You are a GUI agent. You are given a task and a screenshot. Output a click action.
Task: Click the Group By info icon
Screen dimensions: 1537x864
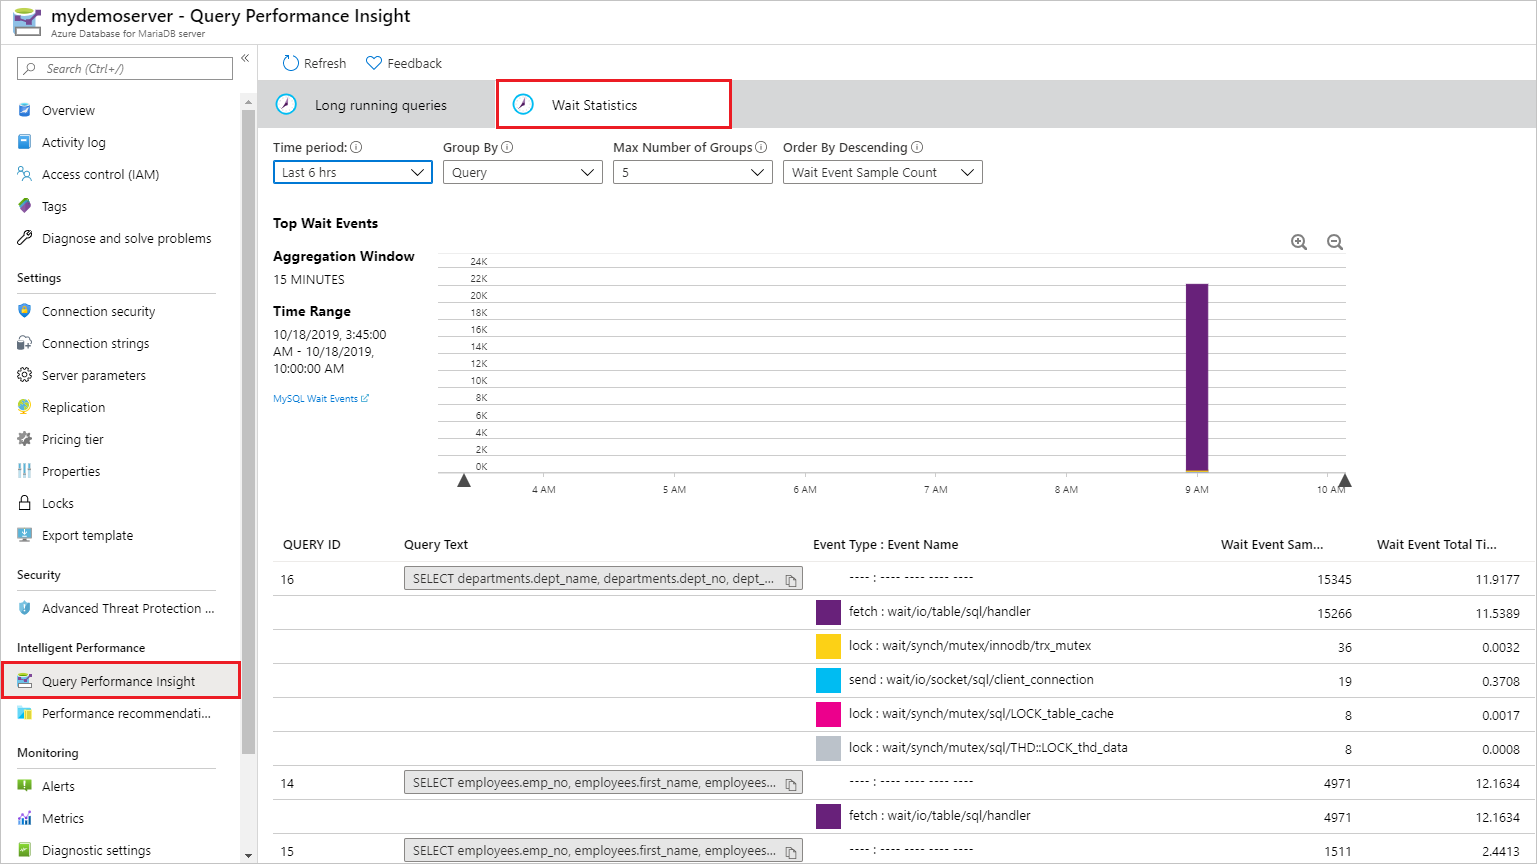click(507, 147)
